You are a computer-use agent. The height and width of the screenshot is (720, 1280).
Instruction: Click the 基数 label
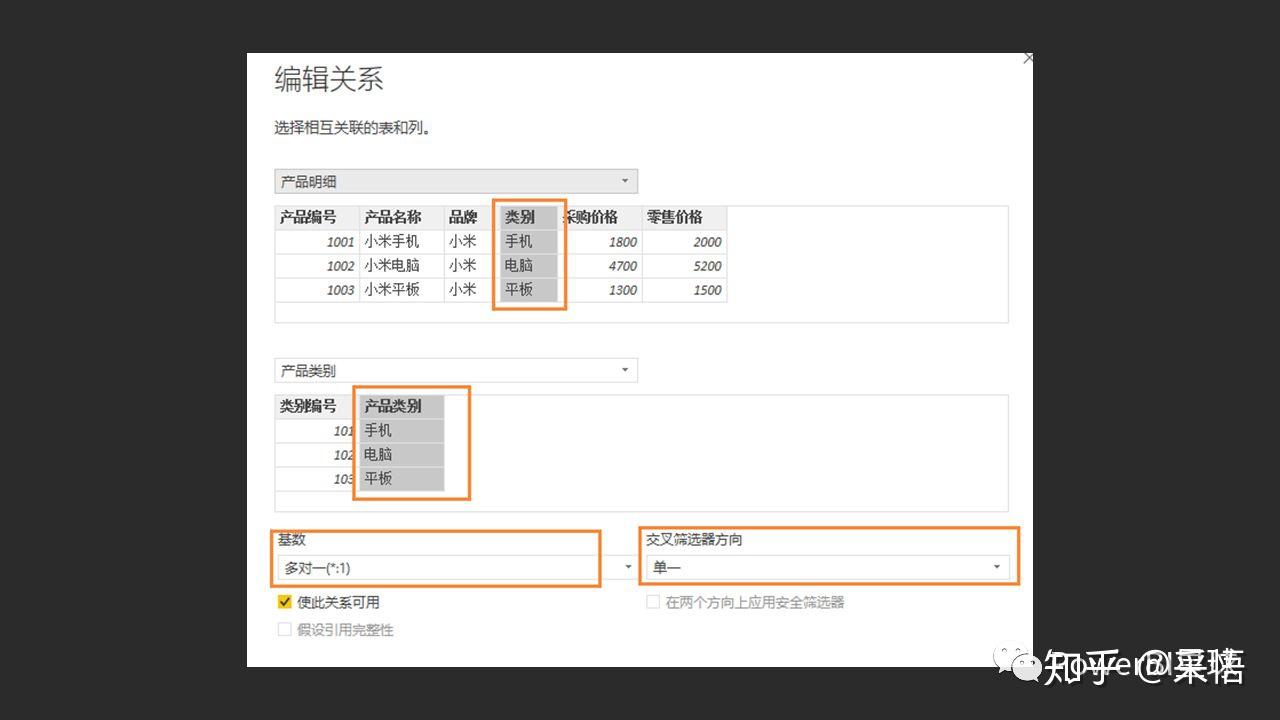pos(292,540)
